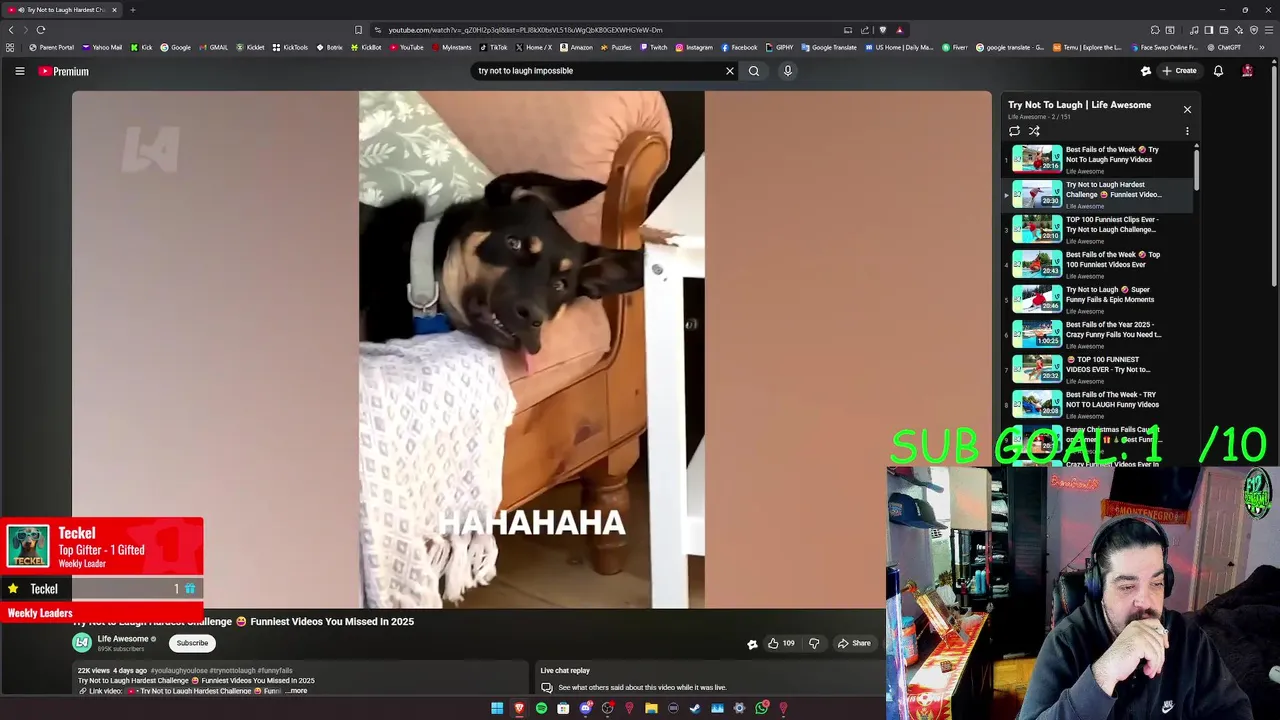Click the Brave Shields icon in address bar

[882, 30]
